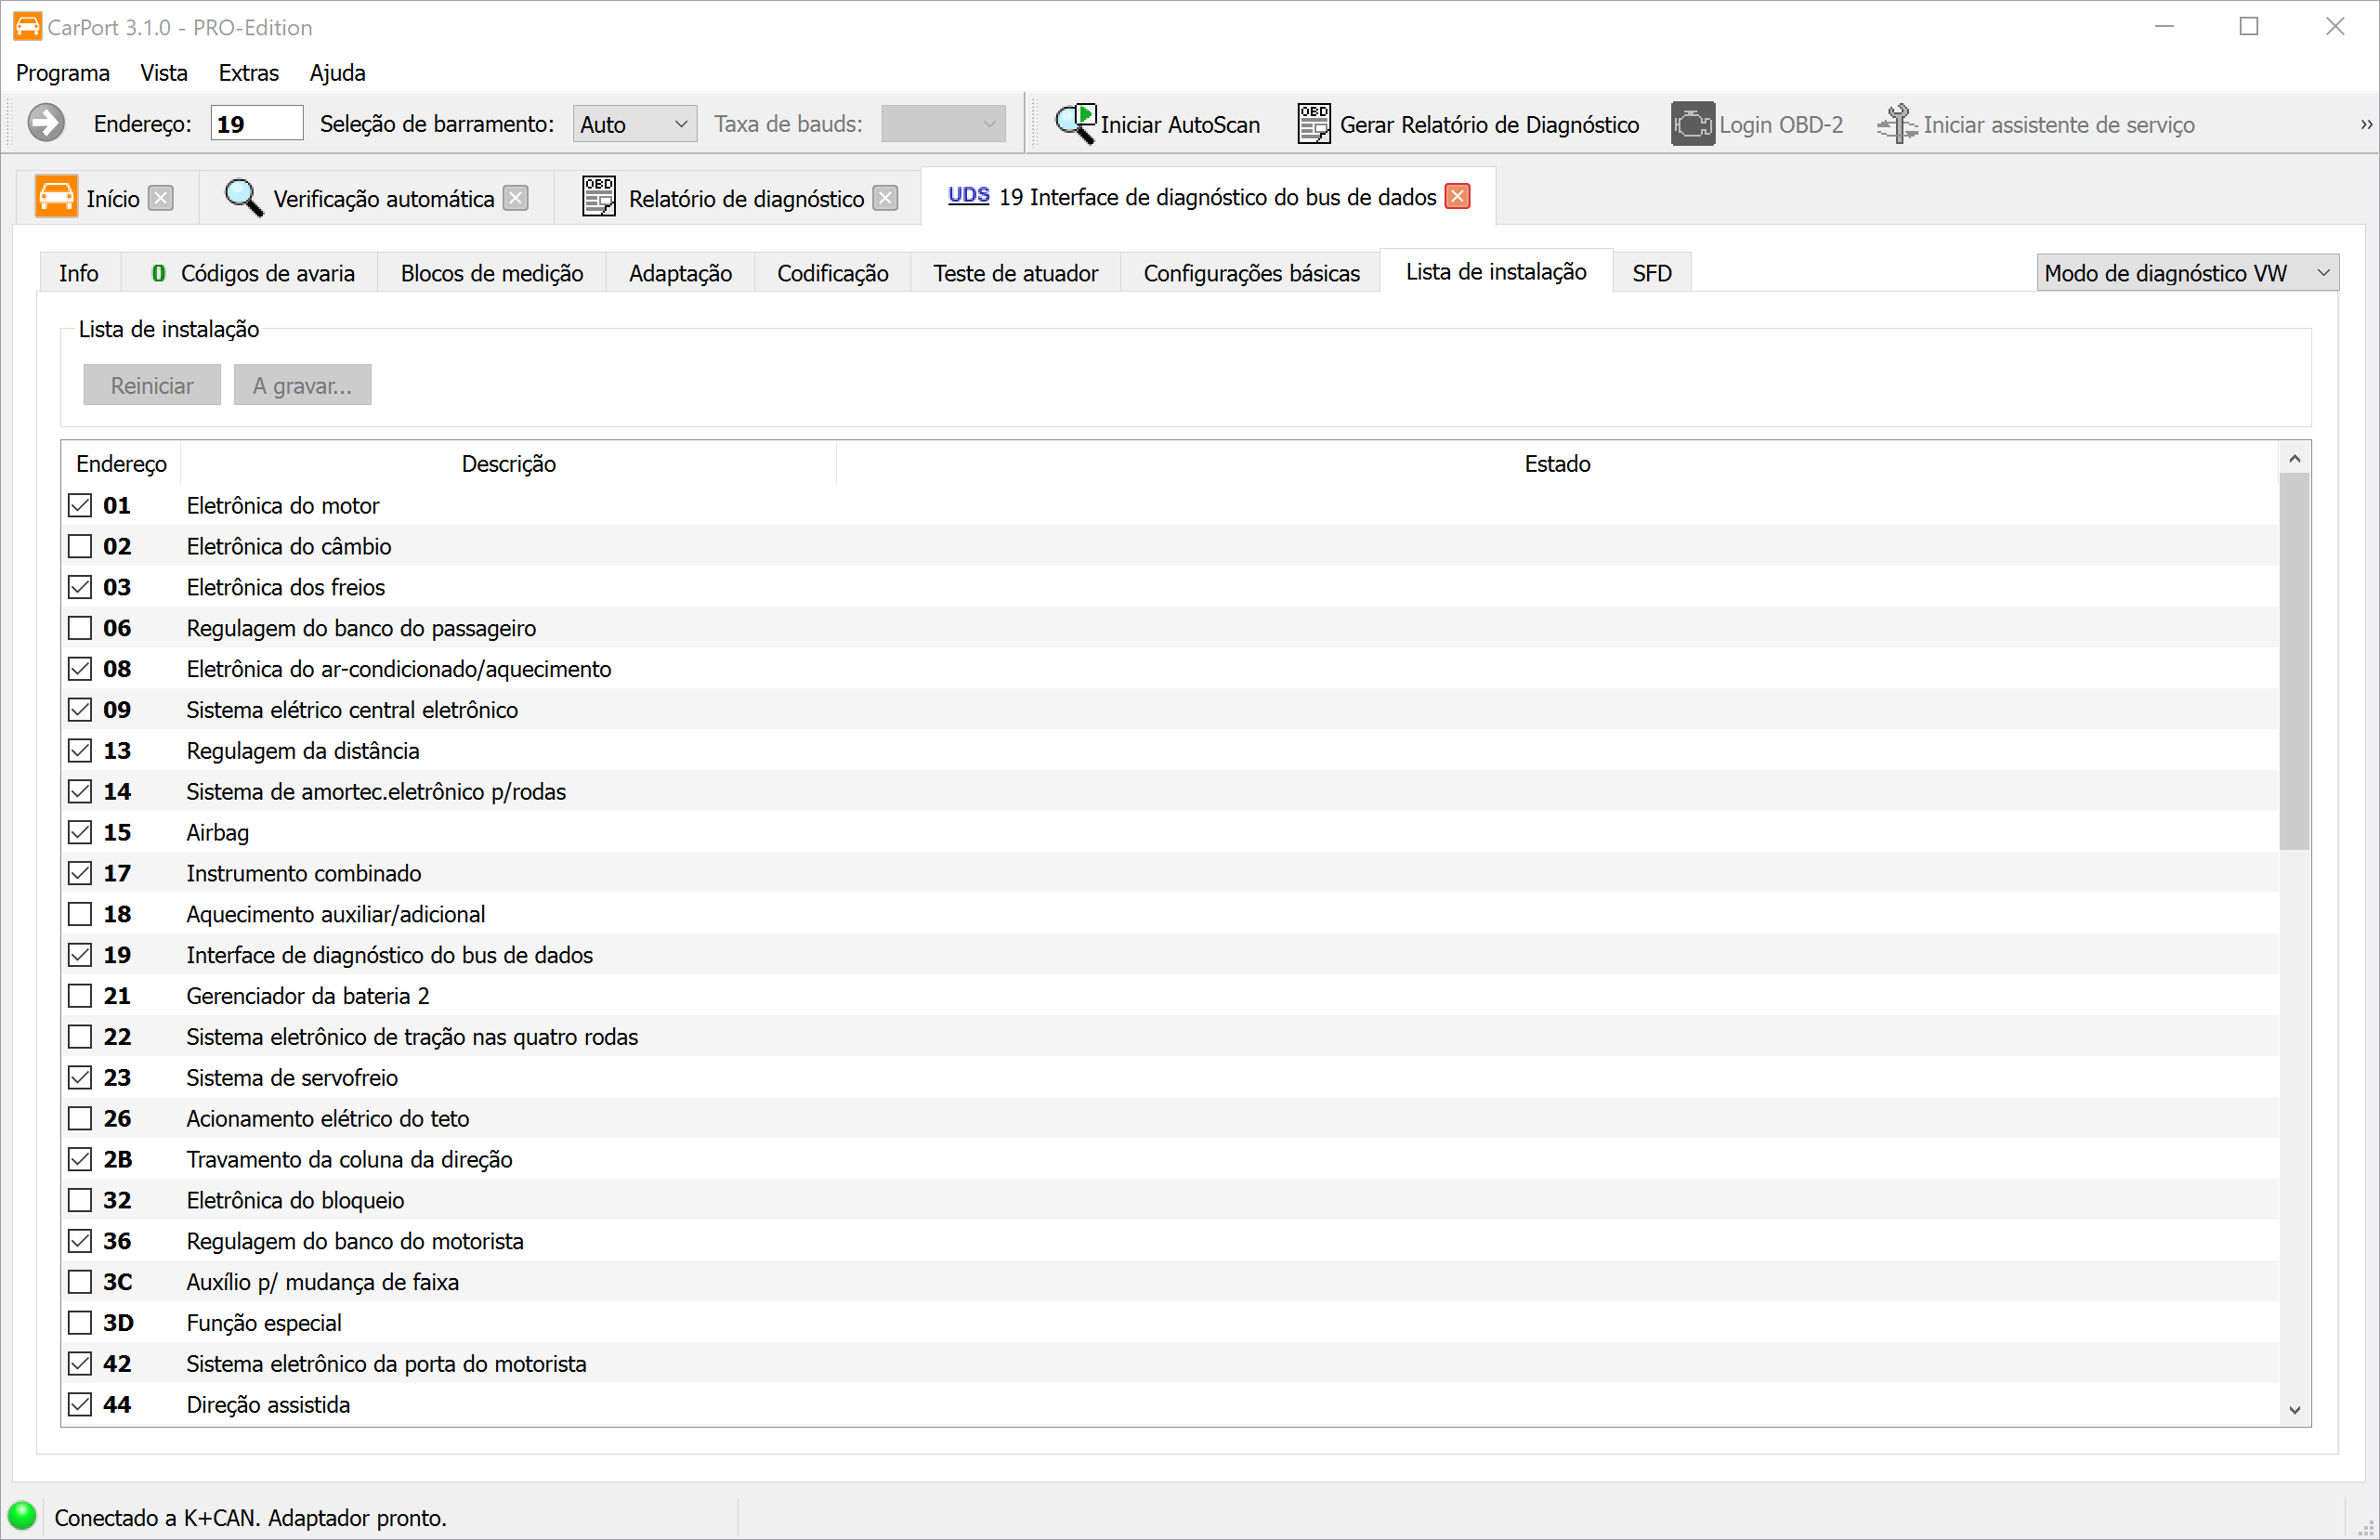This screenshot has width=2380, height=1540.
Task: Click the green connection status indicator
Action: (x=24, y=1515)
